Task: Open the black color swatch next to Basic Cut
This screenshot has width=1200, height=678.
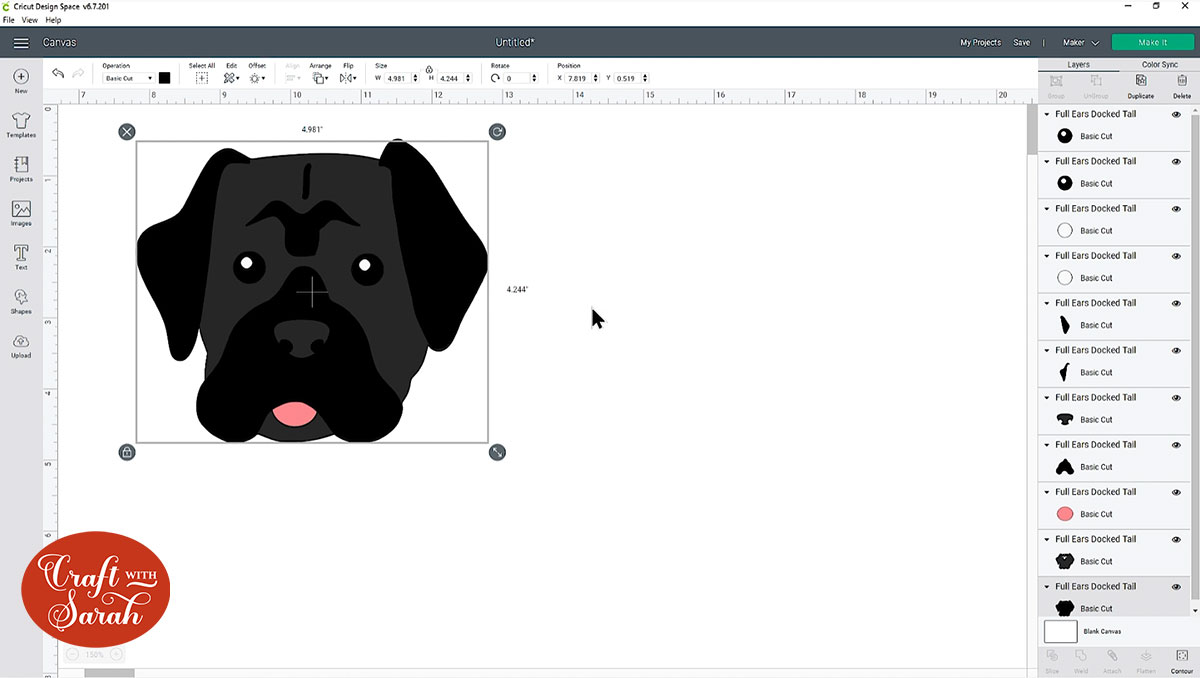Action: pyautogui.click(x=163, y=76)
